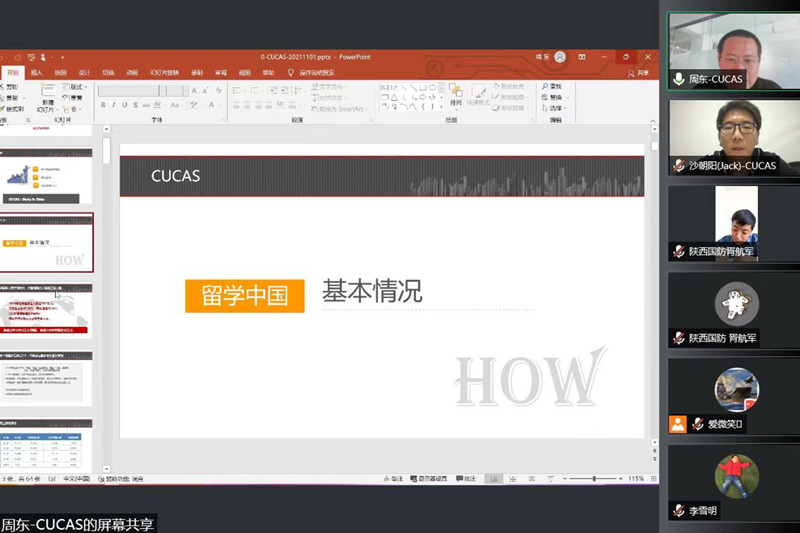The height and width of the screenshot is (533, 800).
Task: Switch to the 插入 ribbon tab
Action: pos(37,73)
